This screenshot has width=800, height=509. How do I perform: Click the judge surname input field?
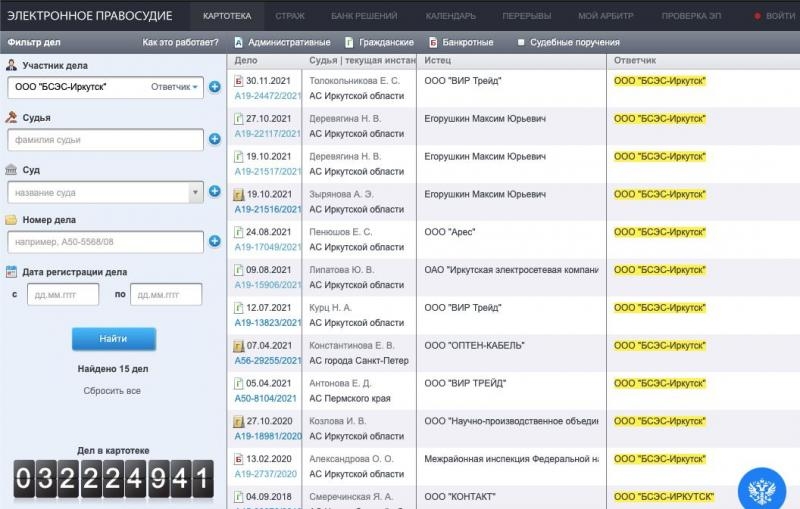click(106, 140)
